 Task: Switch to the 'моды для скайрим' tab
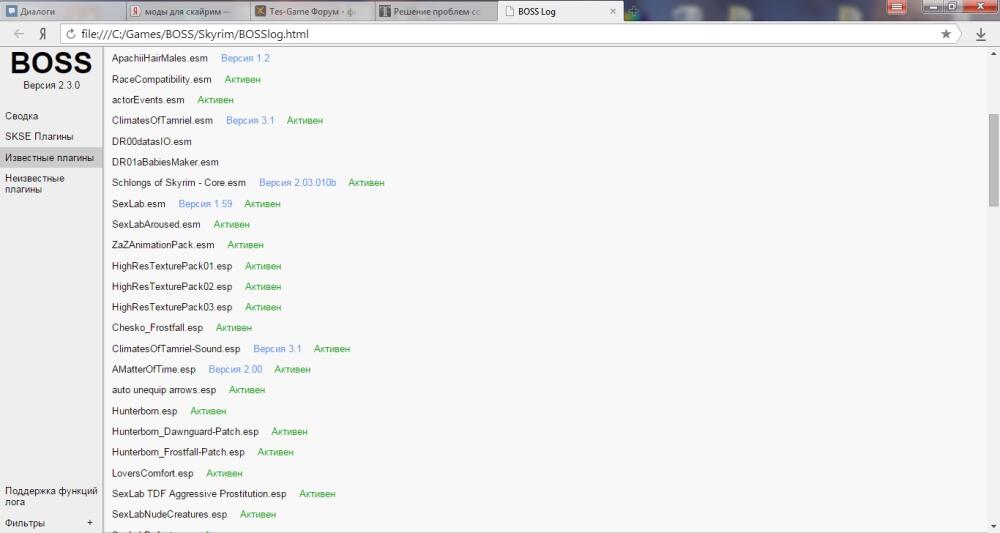tap(187, 11)
